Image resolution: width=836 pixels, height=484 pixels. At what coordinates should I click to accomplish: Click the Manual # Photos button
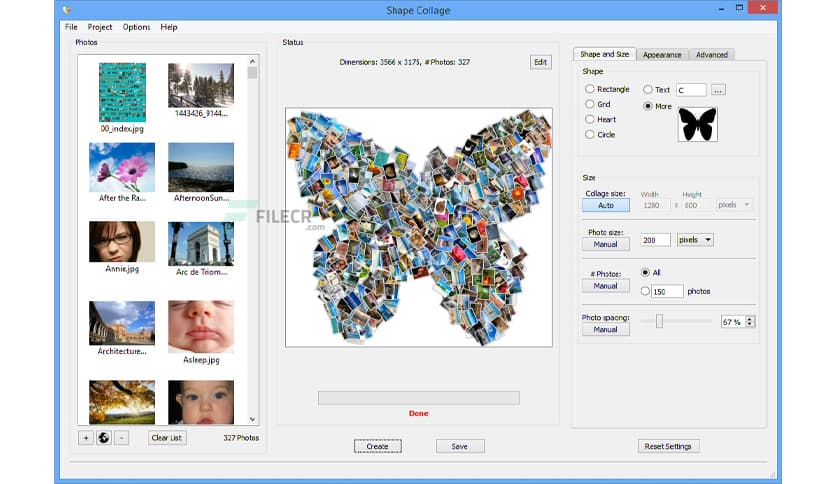[x=606, y=286]
